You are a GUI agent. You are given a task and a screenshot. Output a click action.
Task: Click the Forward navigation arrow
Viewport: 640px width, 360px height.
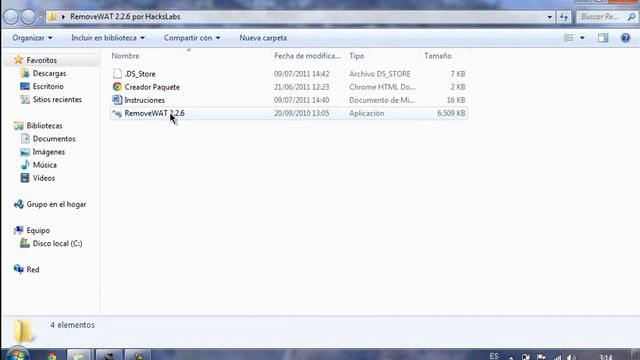[28, 17]
